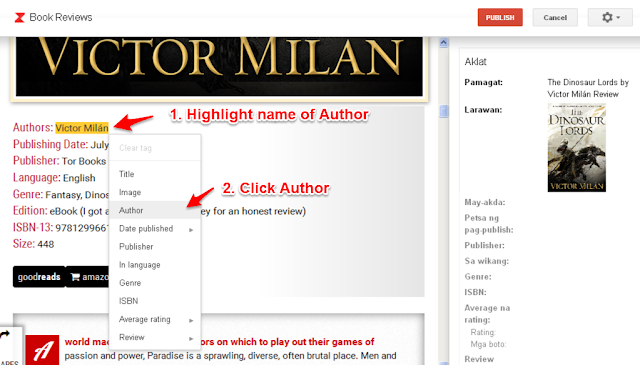Image resolution: width=640 pixels, height=365 pixels.
Task: Select Date published menu entry
Action: tap(155, 229)
